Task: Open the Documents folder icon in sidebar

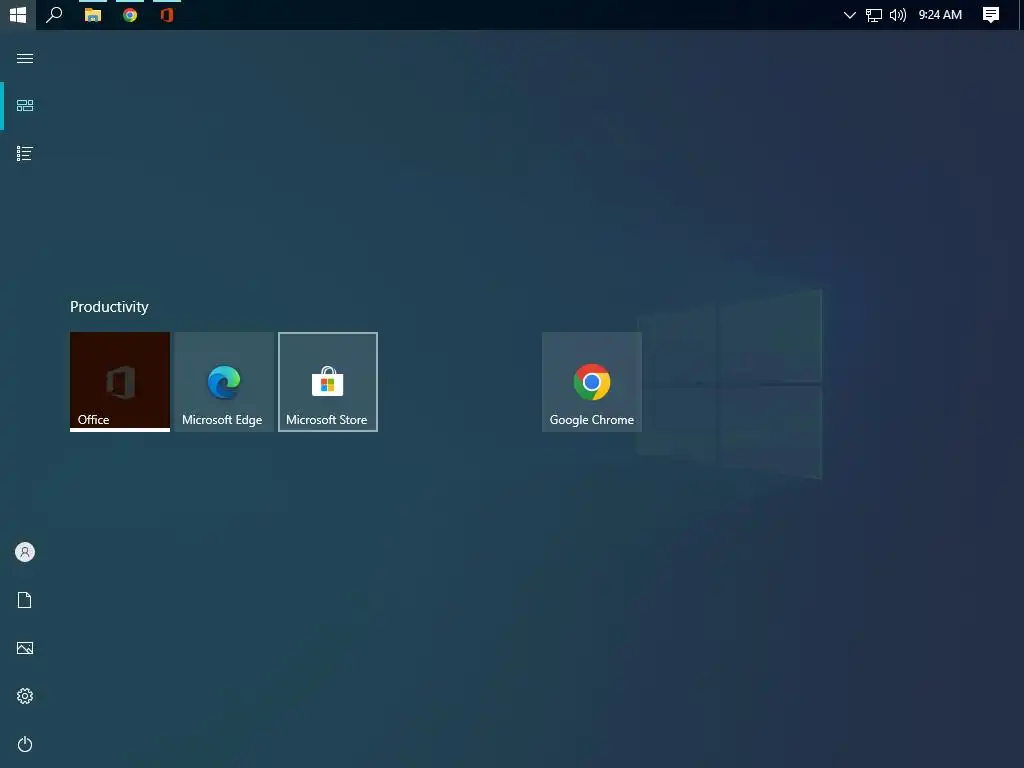Action: pos(25,600)
